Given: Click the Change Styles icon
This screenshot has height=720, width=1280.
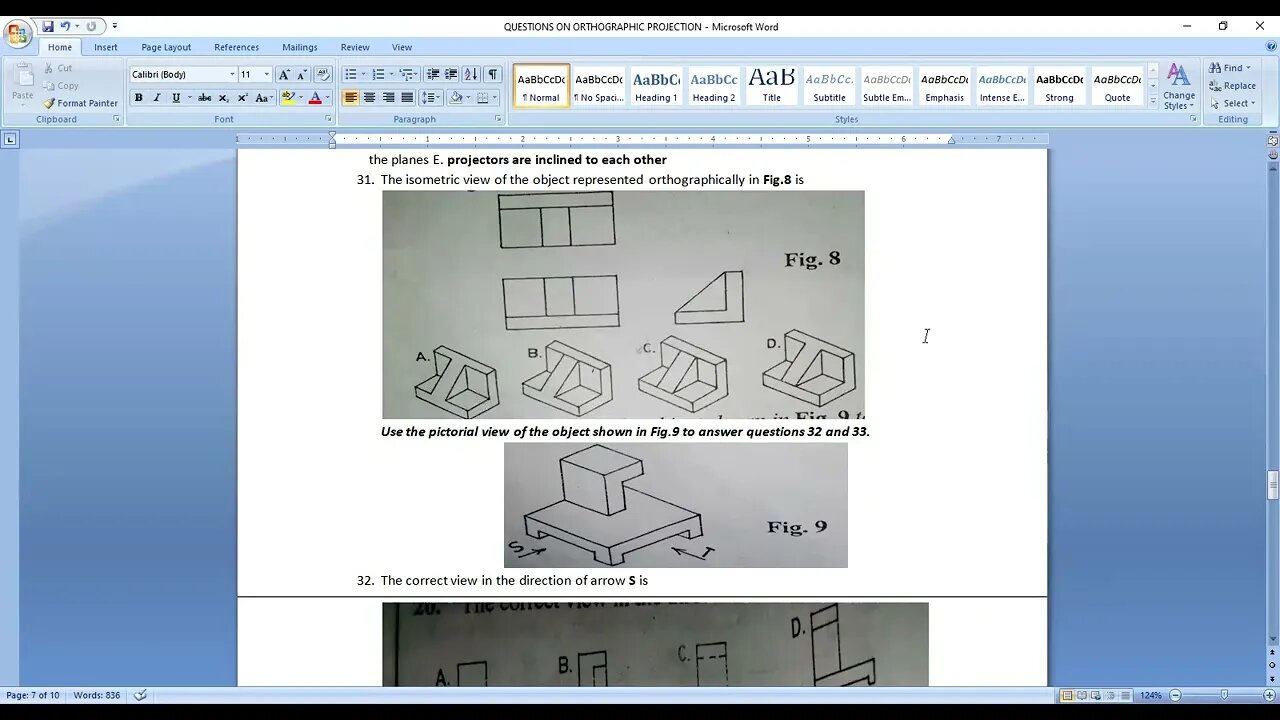Looking at the screenshot, I should [x=1179, y=87].
